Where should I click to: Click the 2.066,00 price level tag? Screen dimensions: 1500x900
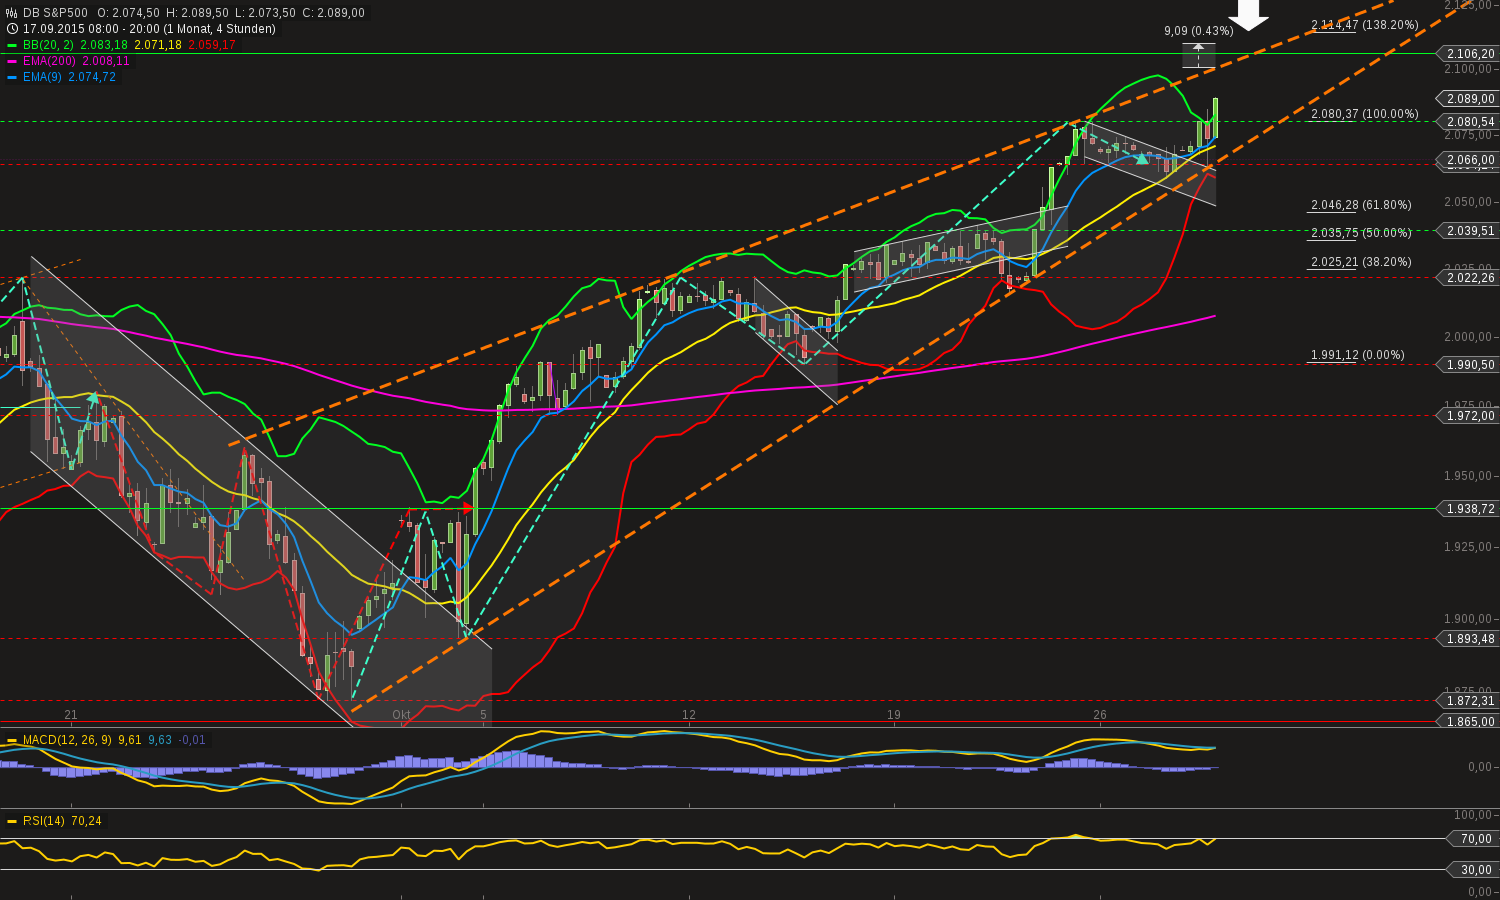point(1470,160)
